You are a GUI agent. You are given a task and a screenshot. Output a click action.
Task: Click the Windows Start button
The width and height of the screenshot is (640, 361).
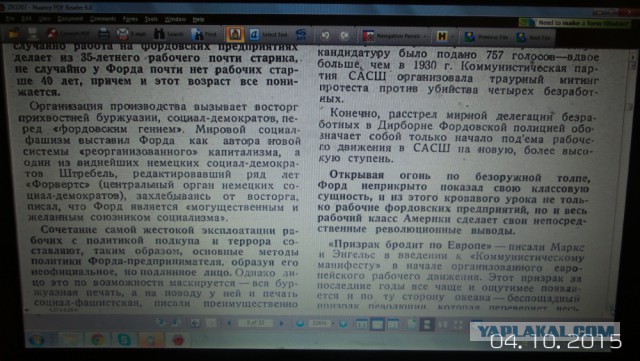pyautogui.click(x=37, y=340)
